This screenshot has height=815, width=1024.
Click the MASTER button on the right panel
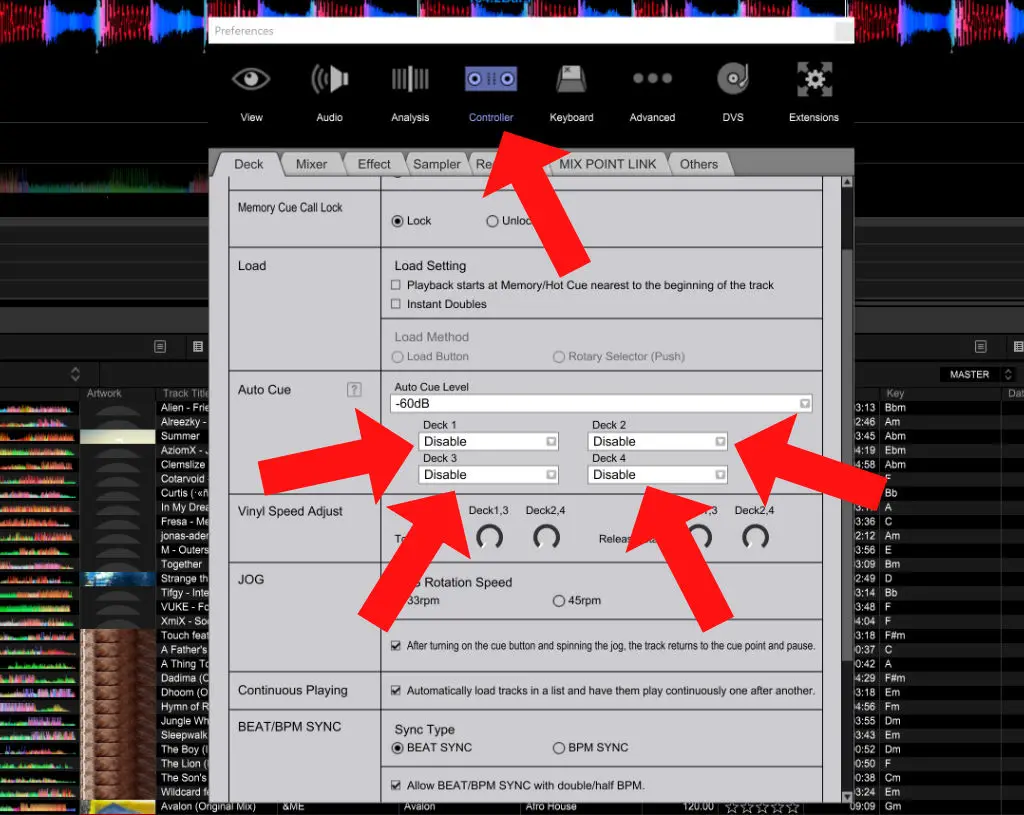point(966,374)
